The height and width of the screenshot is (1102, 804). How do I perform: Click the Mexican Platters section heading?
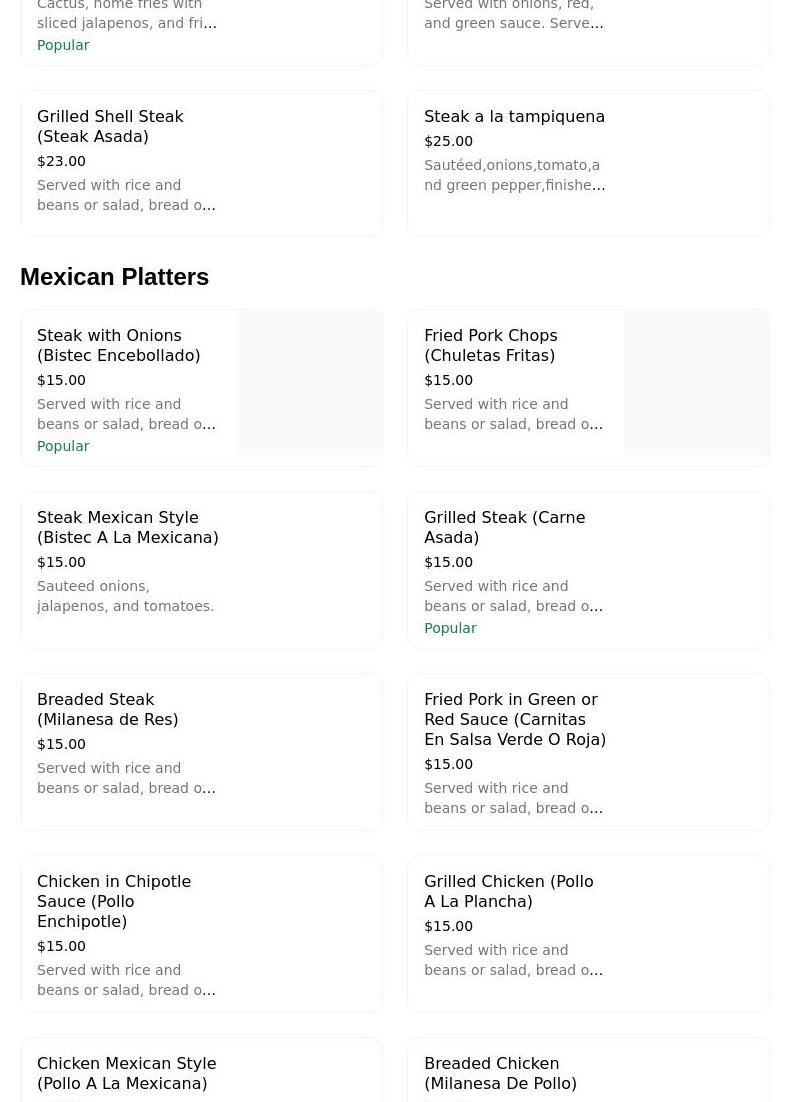[114, 277]
